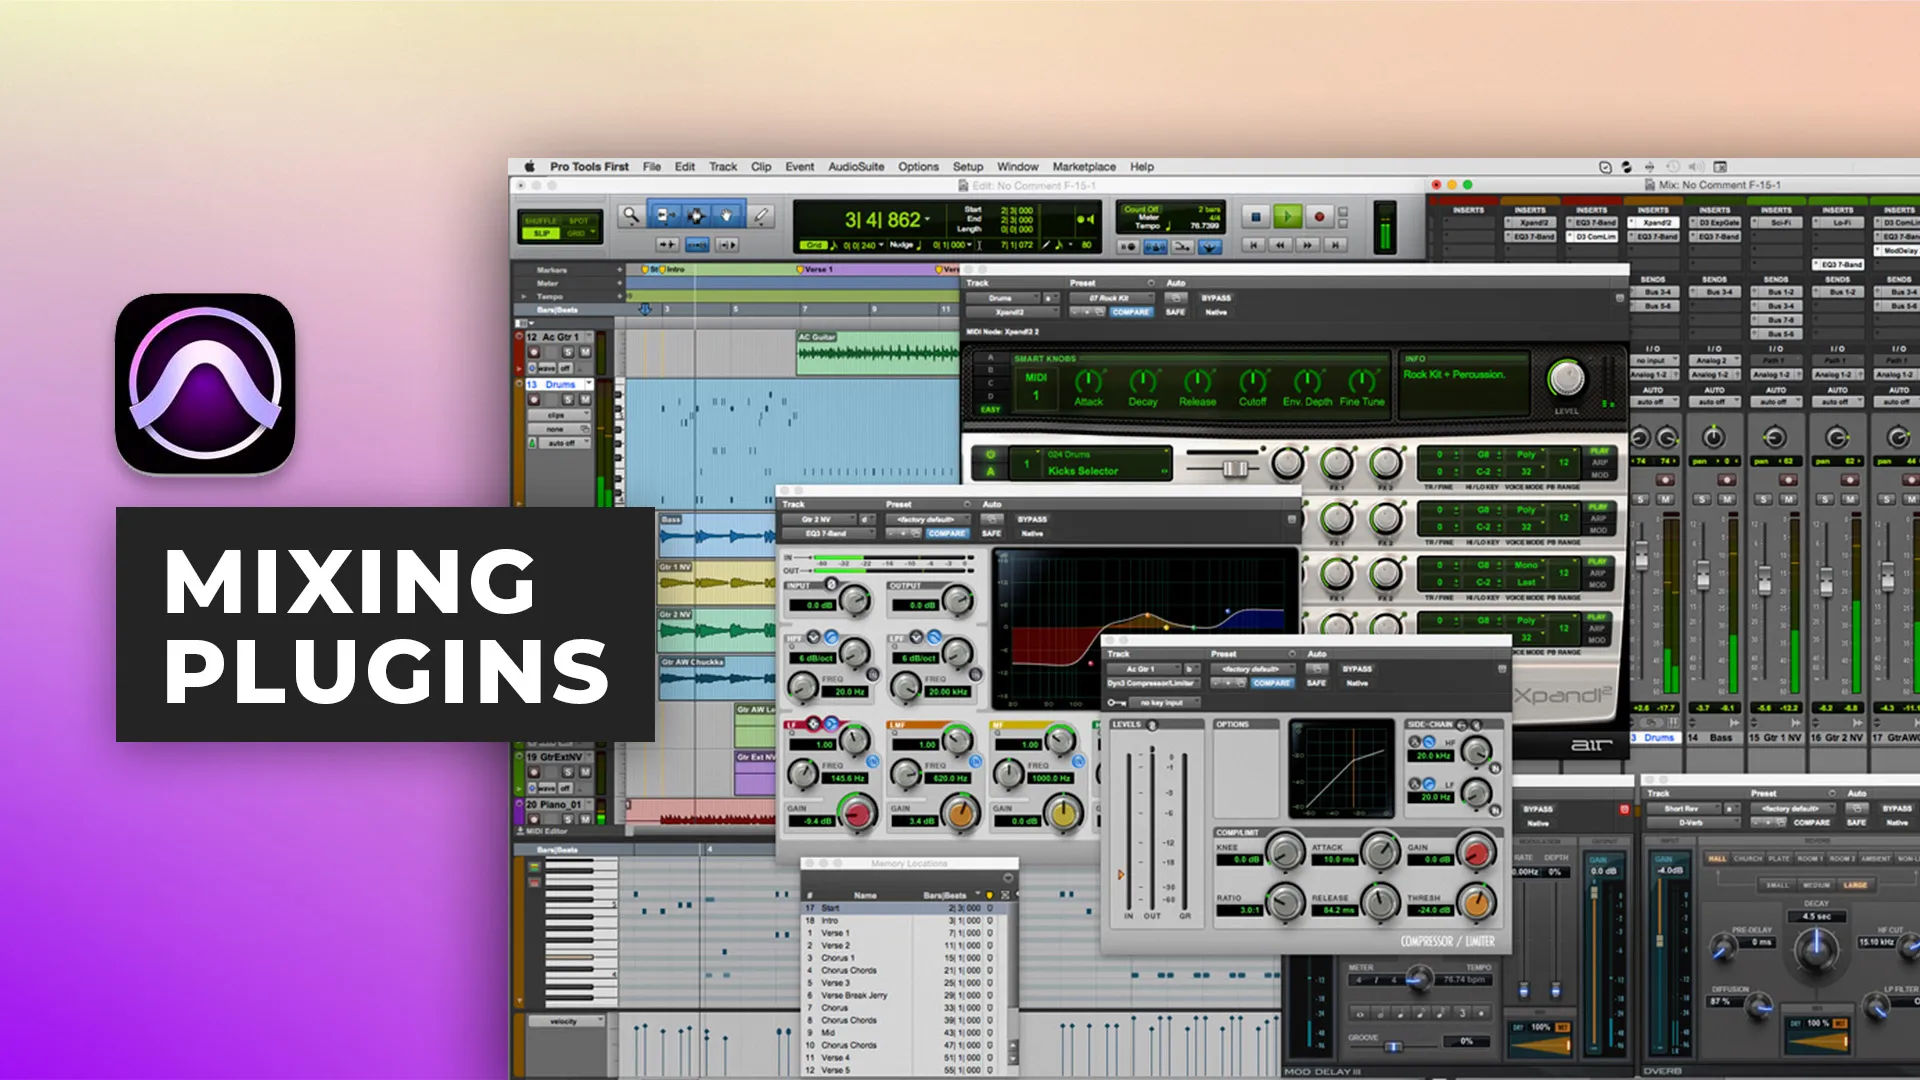
Task: Click Return to Zero in the transport
Action: pos(1253,245)
